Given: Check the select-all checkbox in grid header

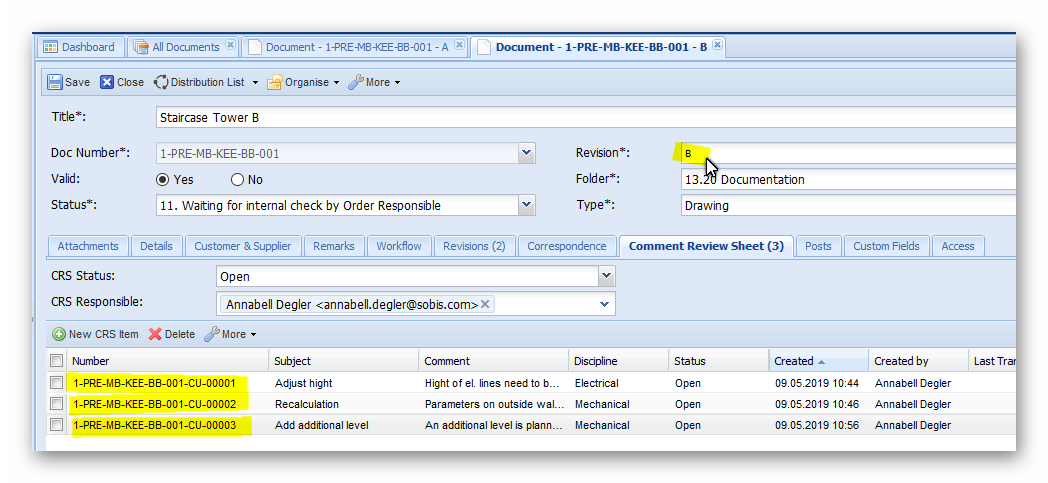Looking at the screenshot, I should [x=57, y=361].
